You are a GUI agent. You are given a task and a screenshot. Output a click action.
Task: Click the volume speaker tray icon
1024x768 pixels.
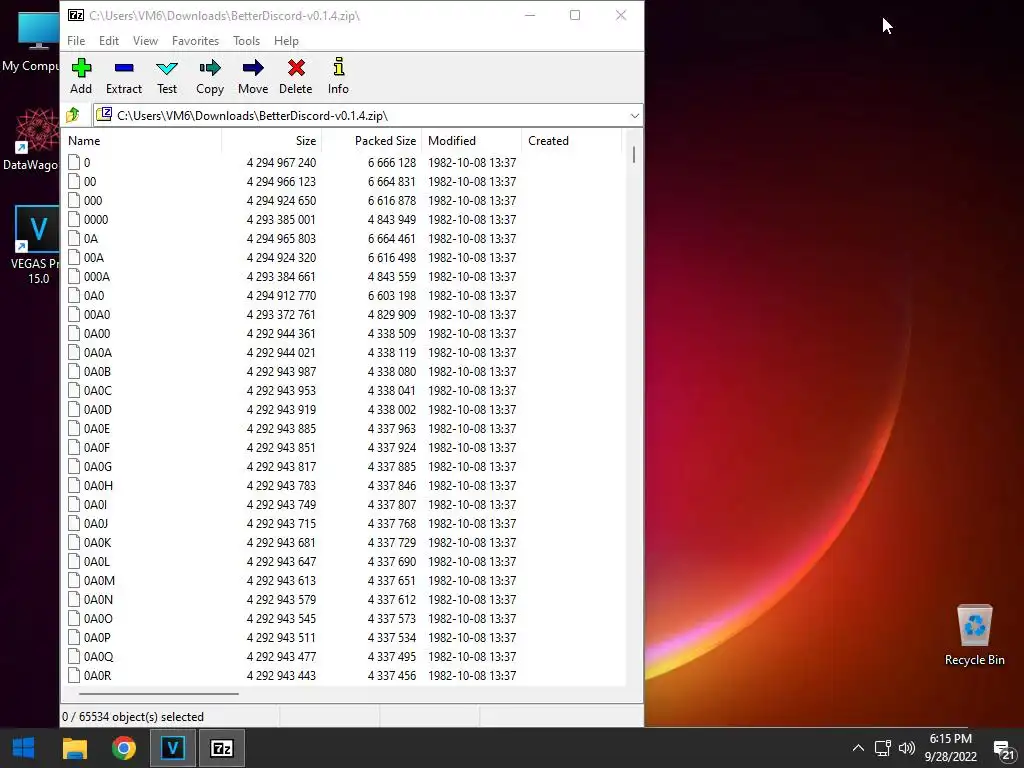906,748
